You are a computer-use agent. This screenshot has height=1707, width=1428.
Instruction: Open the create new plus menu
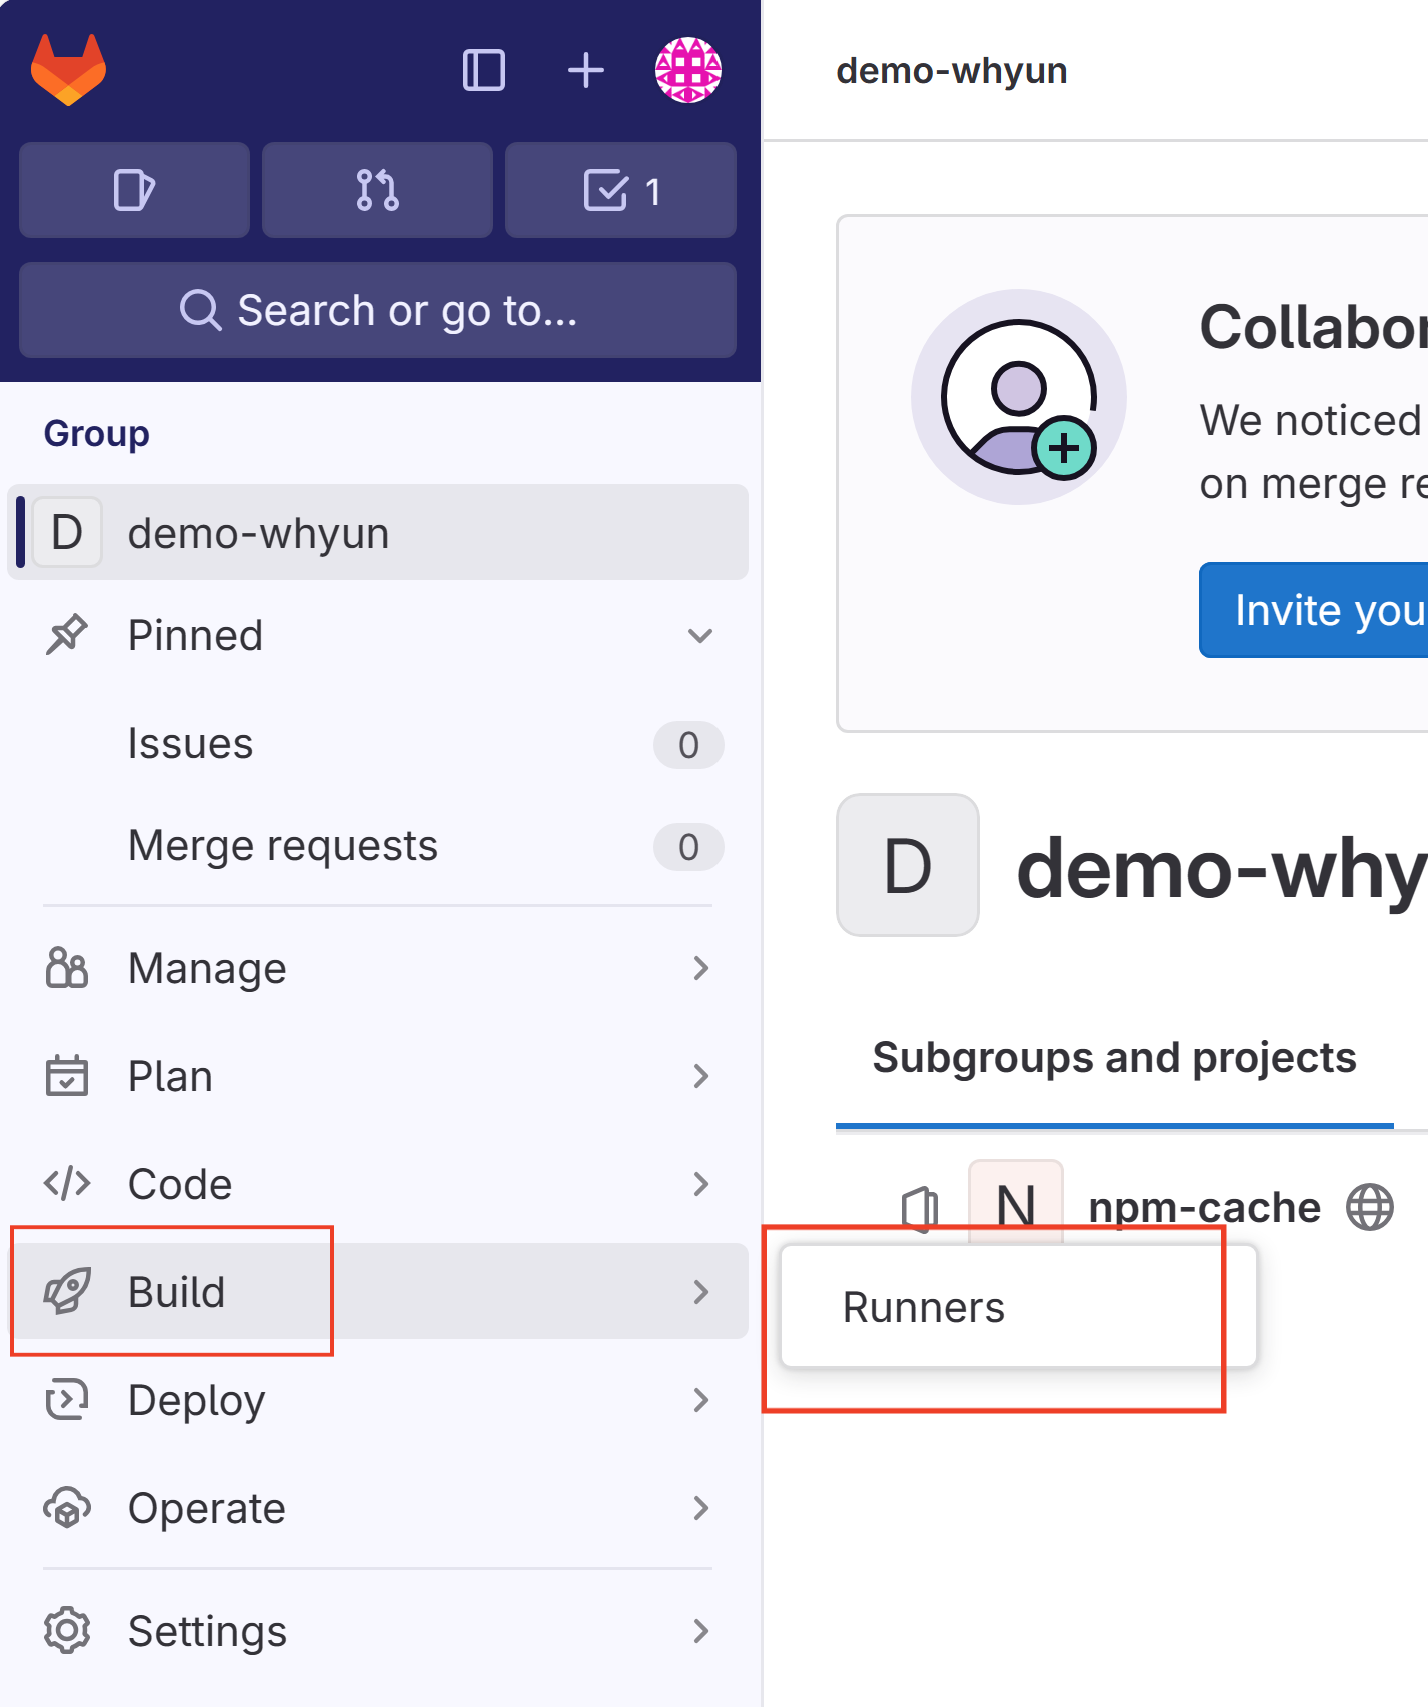(586, 71)
